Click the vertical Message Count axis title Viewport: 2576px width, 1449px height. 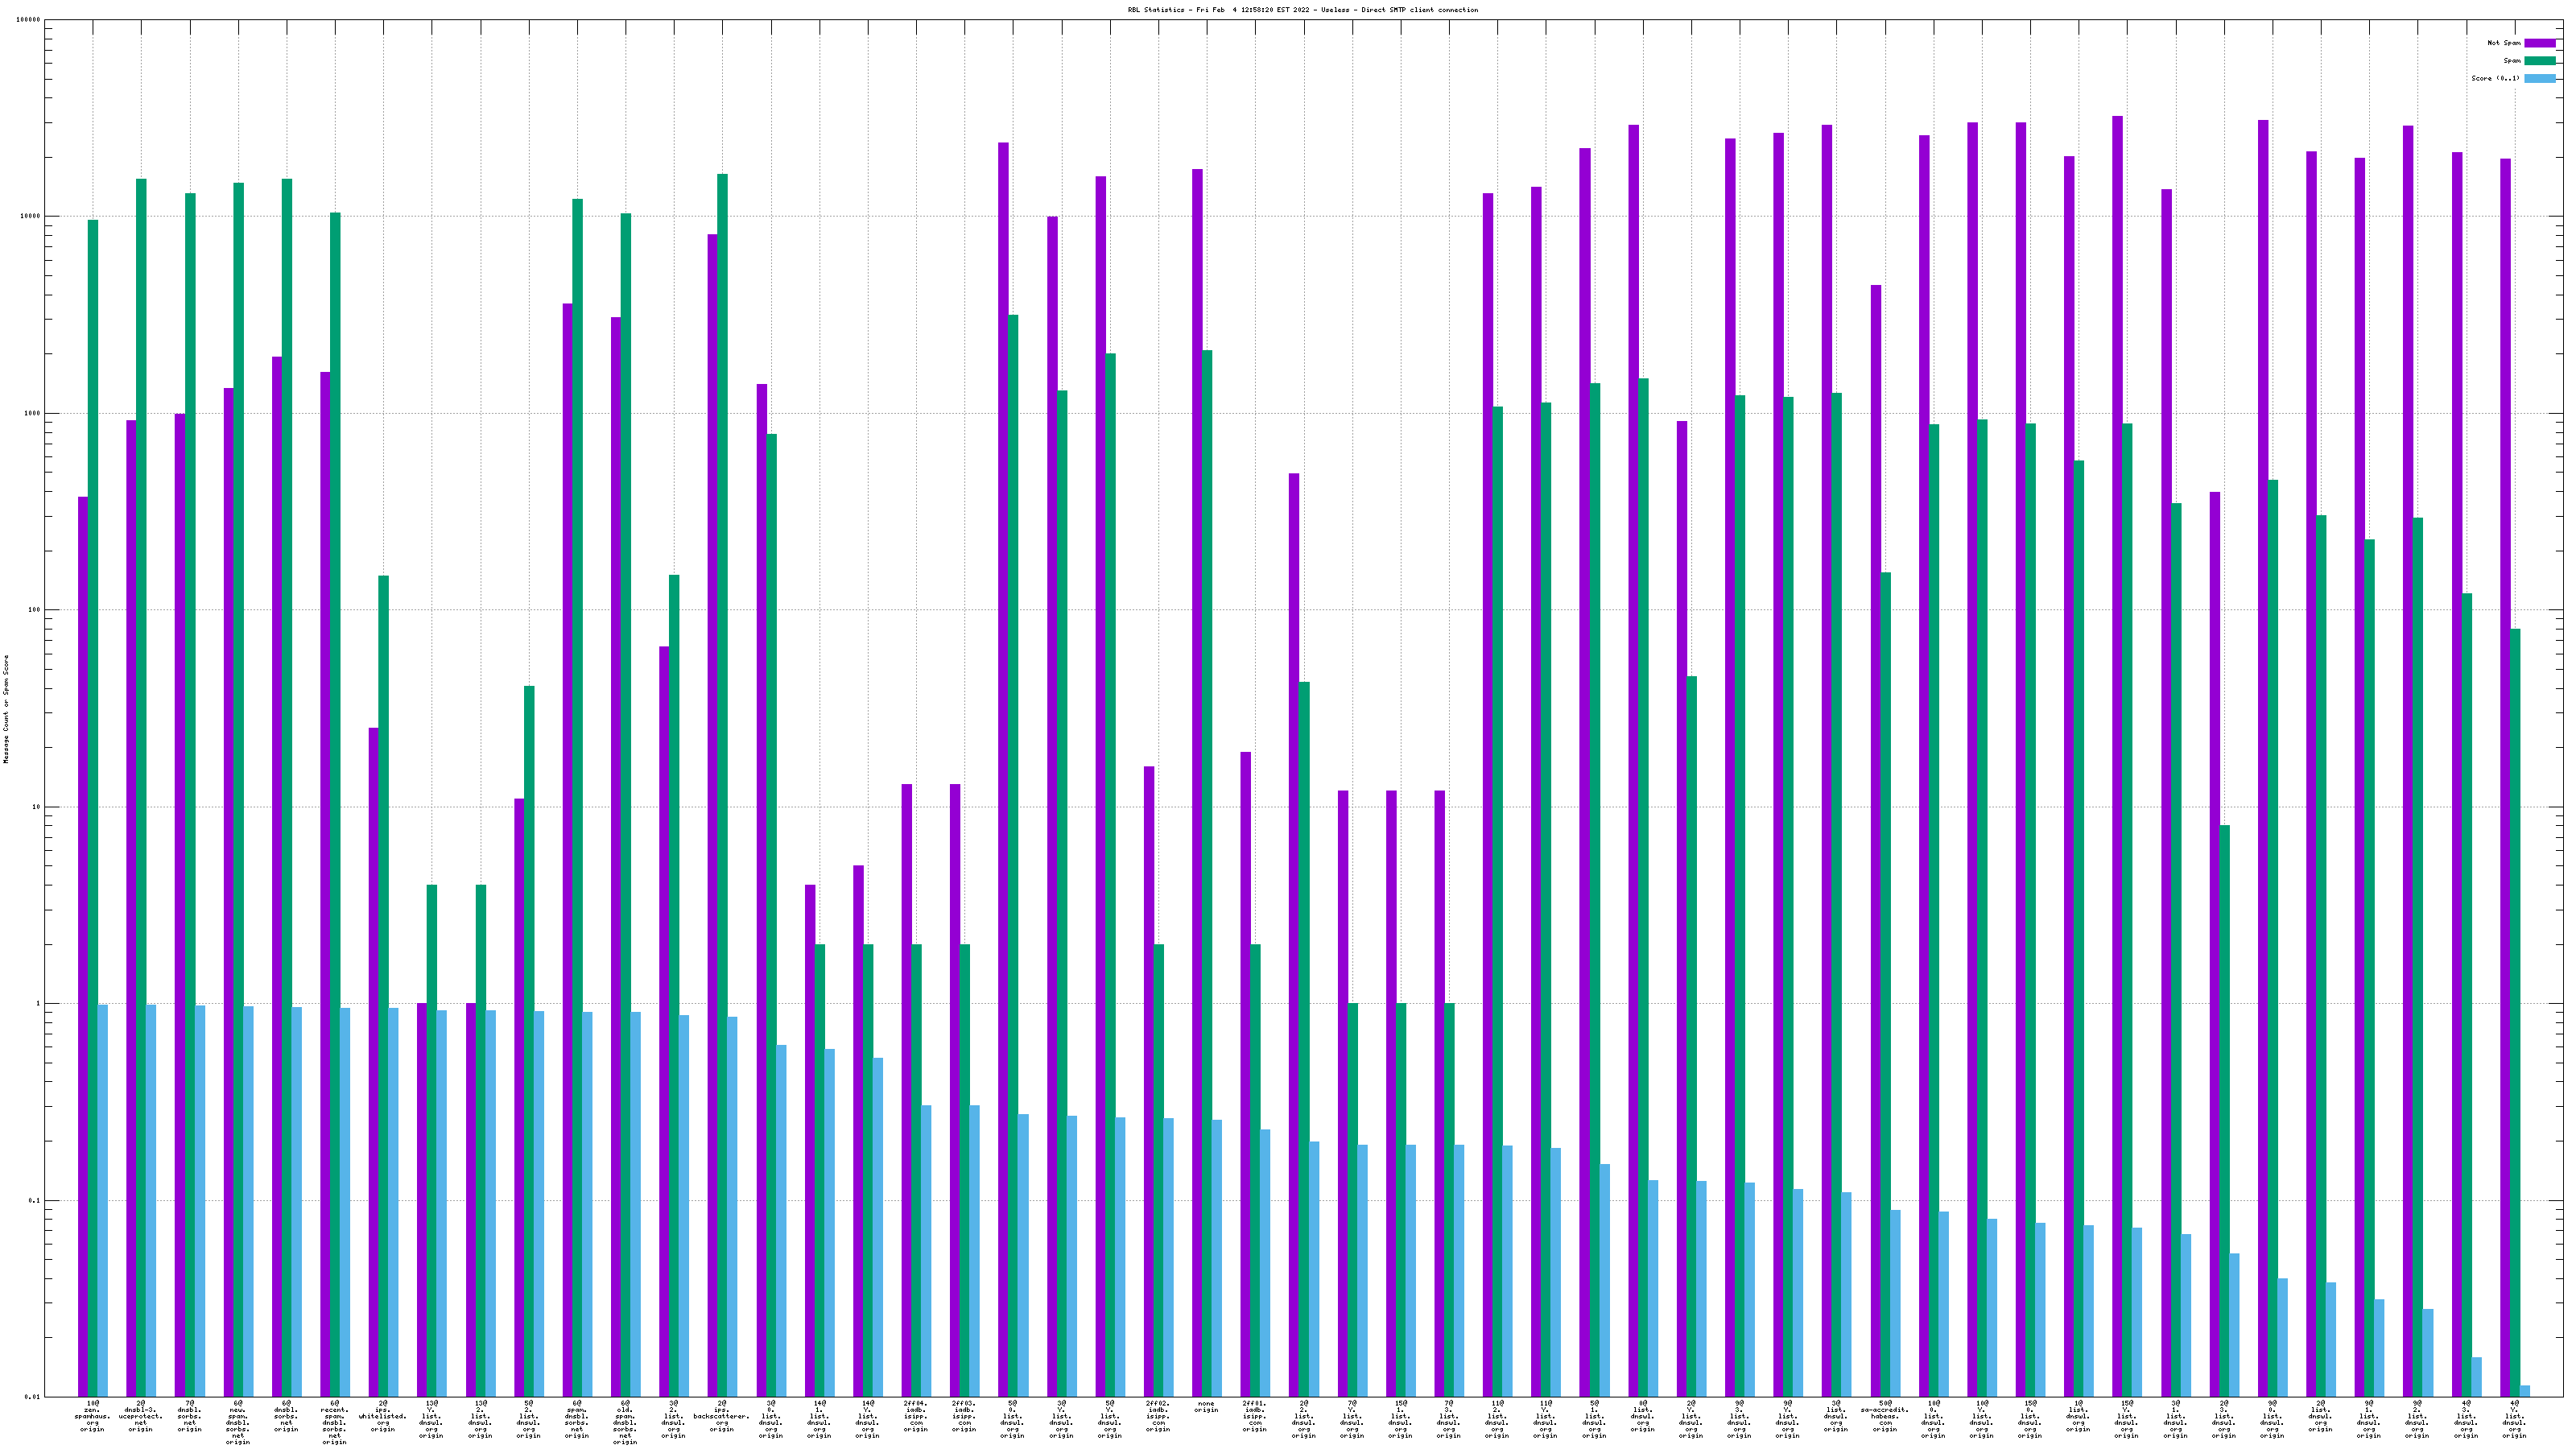(x=6, y=709)
